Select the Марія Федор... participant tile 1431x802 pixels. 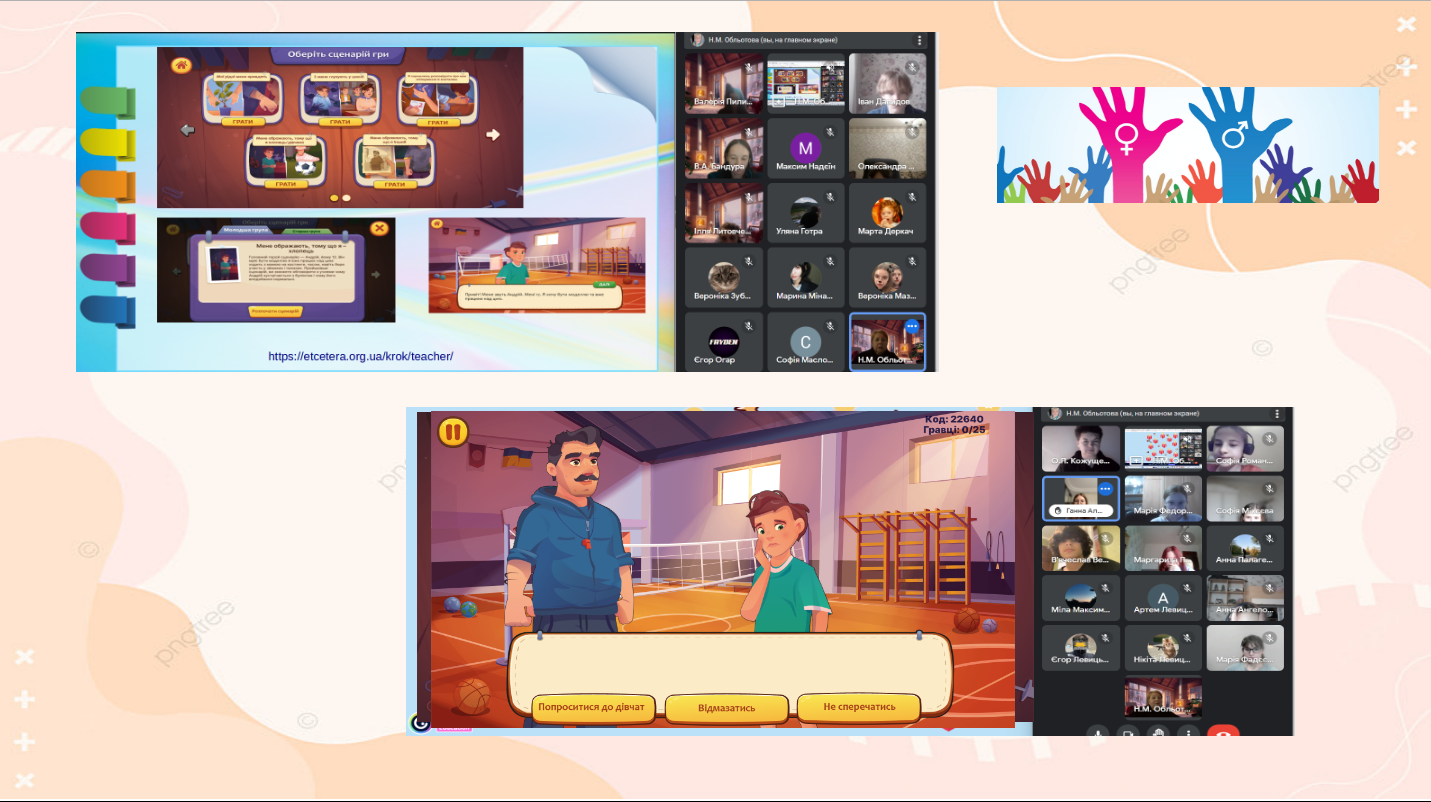coord(1163,498)
